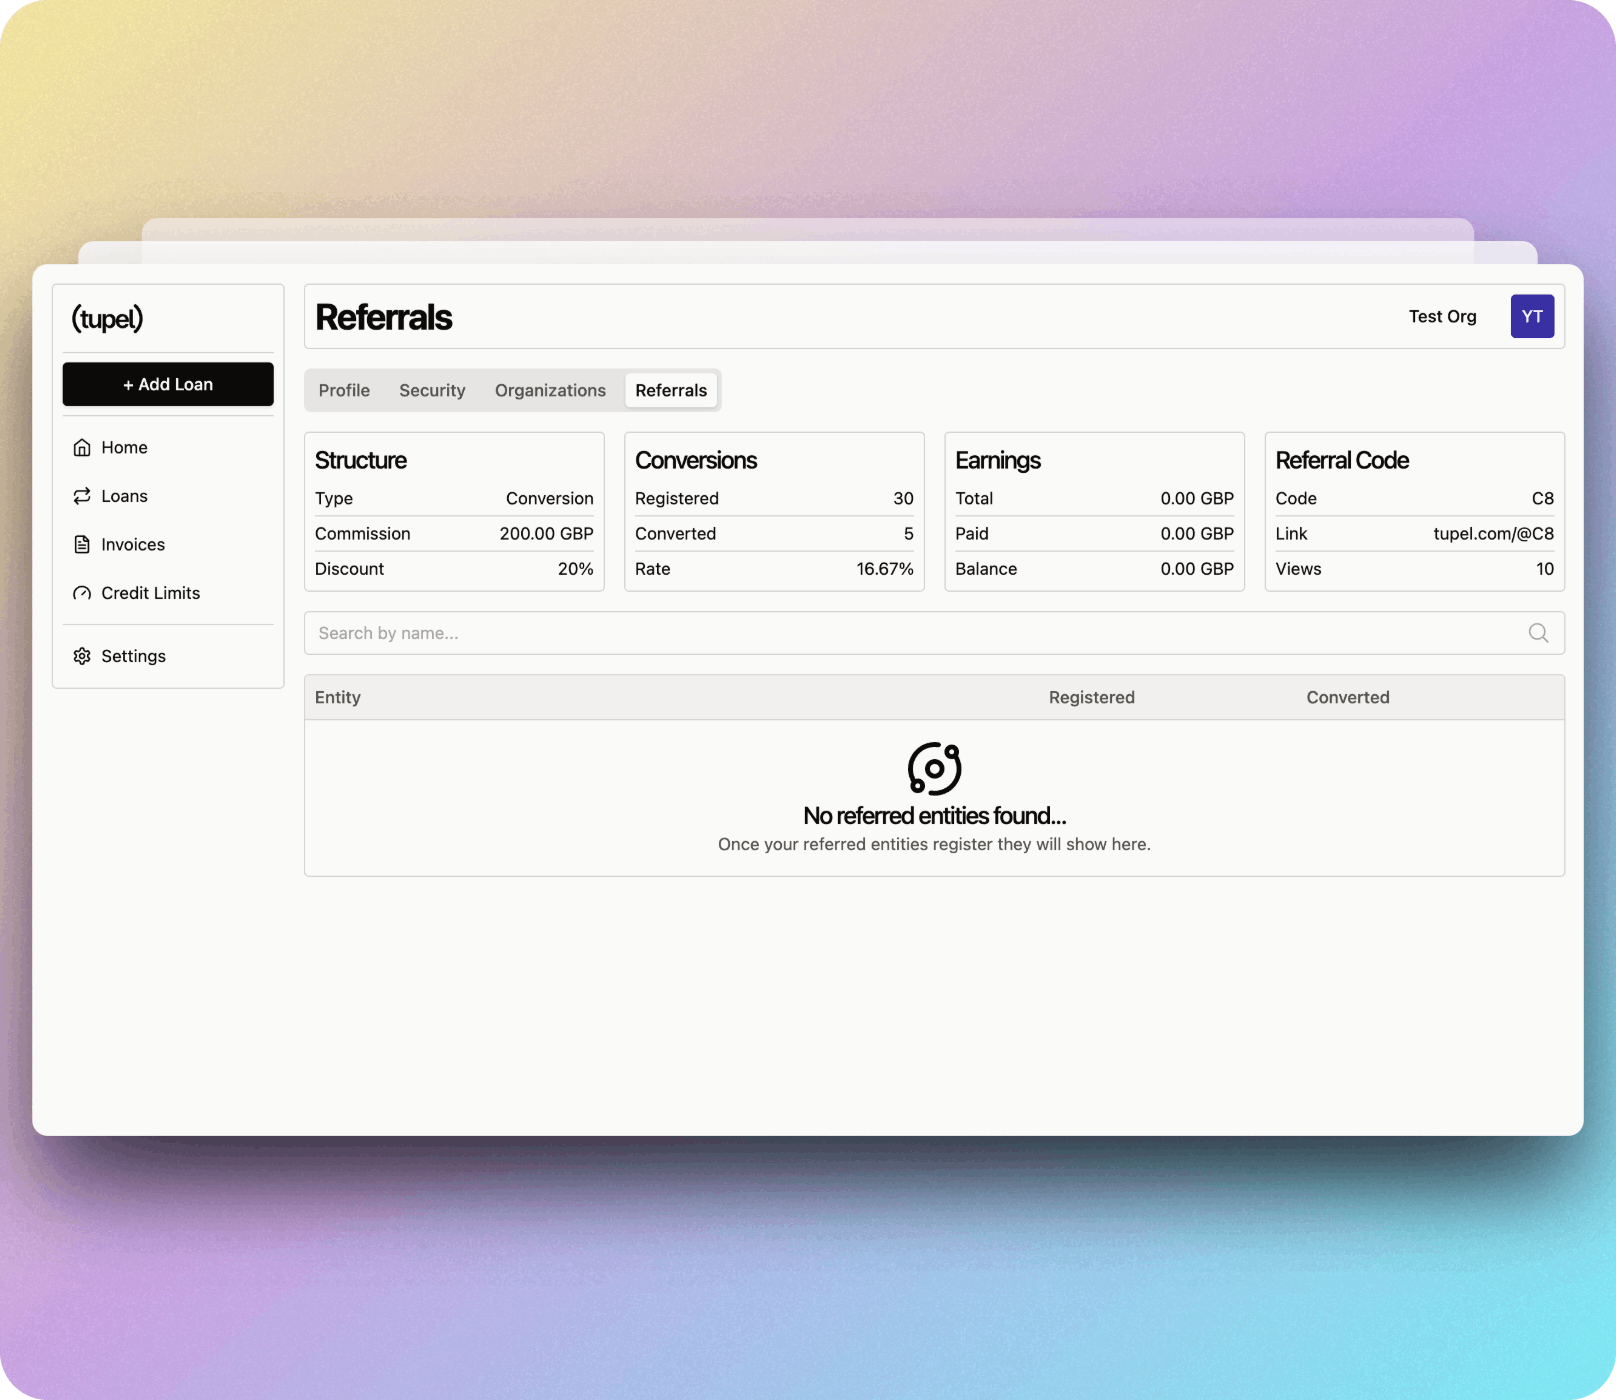This screenshot has width=1616, height=1400.
Task: Click the Converted column header
Action: [1347, 697]
